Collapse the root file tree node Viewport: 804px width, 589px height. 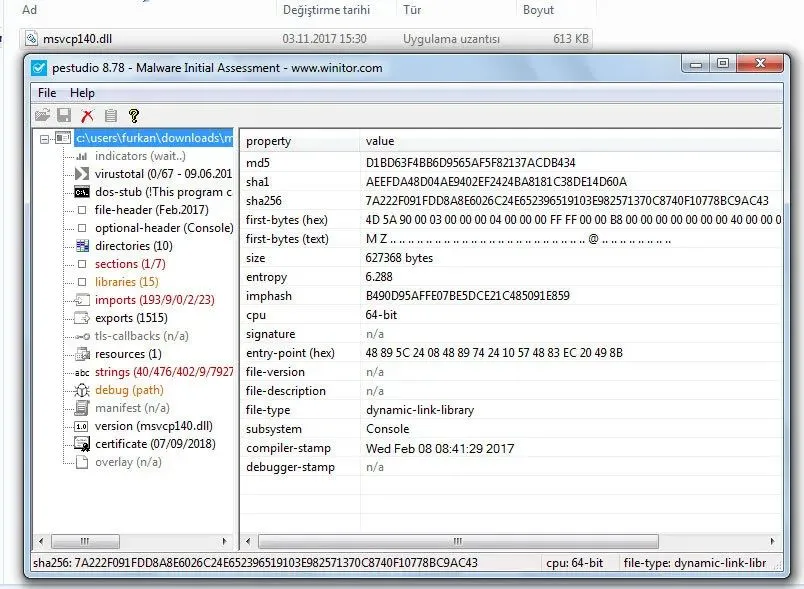tap(45, 138)
